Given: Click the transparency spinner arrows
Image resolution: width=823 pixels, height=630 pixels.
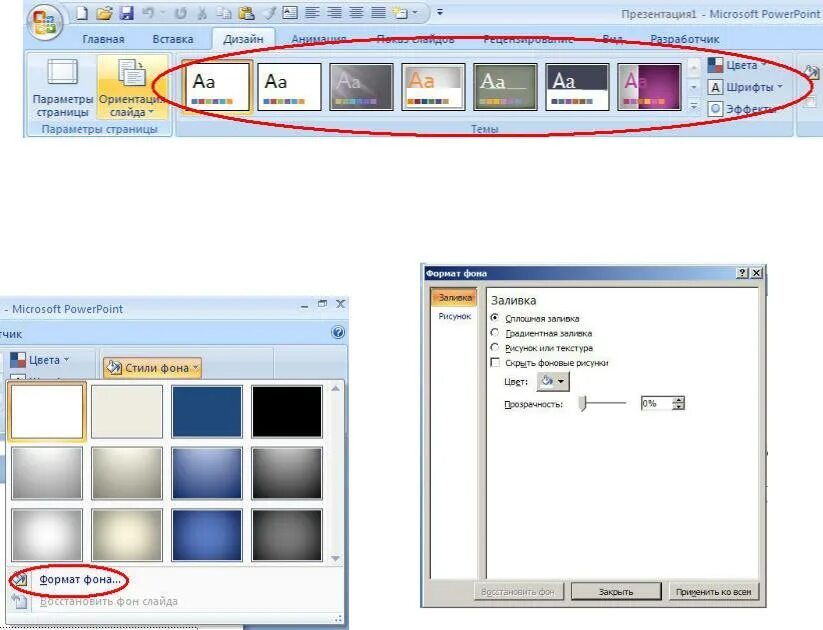Looking at the screenshot, I should [679, 403].
